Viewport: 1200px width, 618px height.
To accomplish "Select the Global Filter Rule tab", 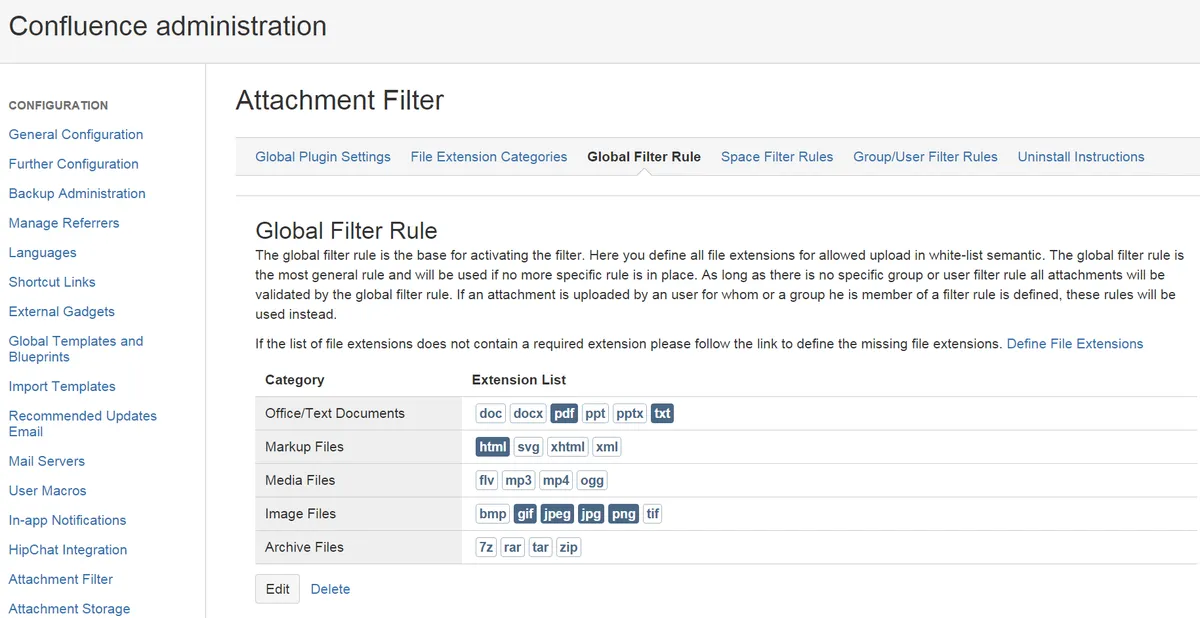I will [644, 157].
